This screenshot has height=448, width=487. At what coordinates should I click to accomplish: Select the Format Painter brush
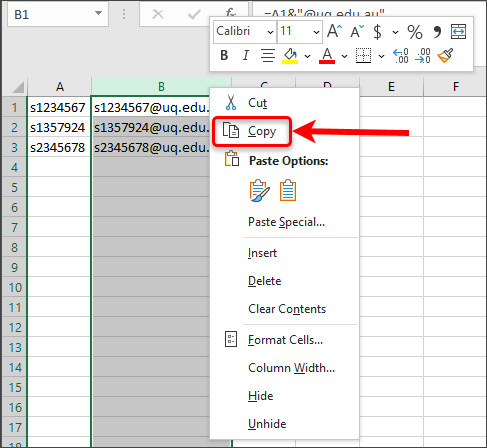coord(445,55)
